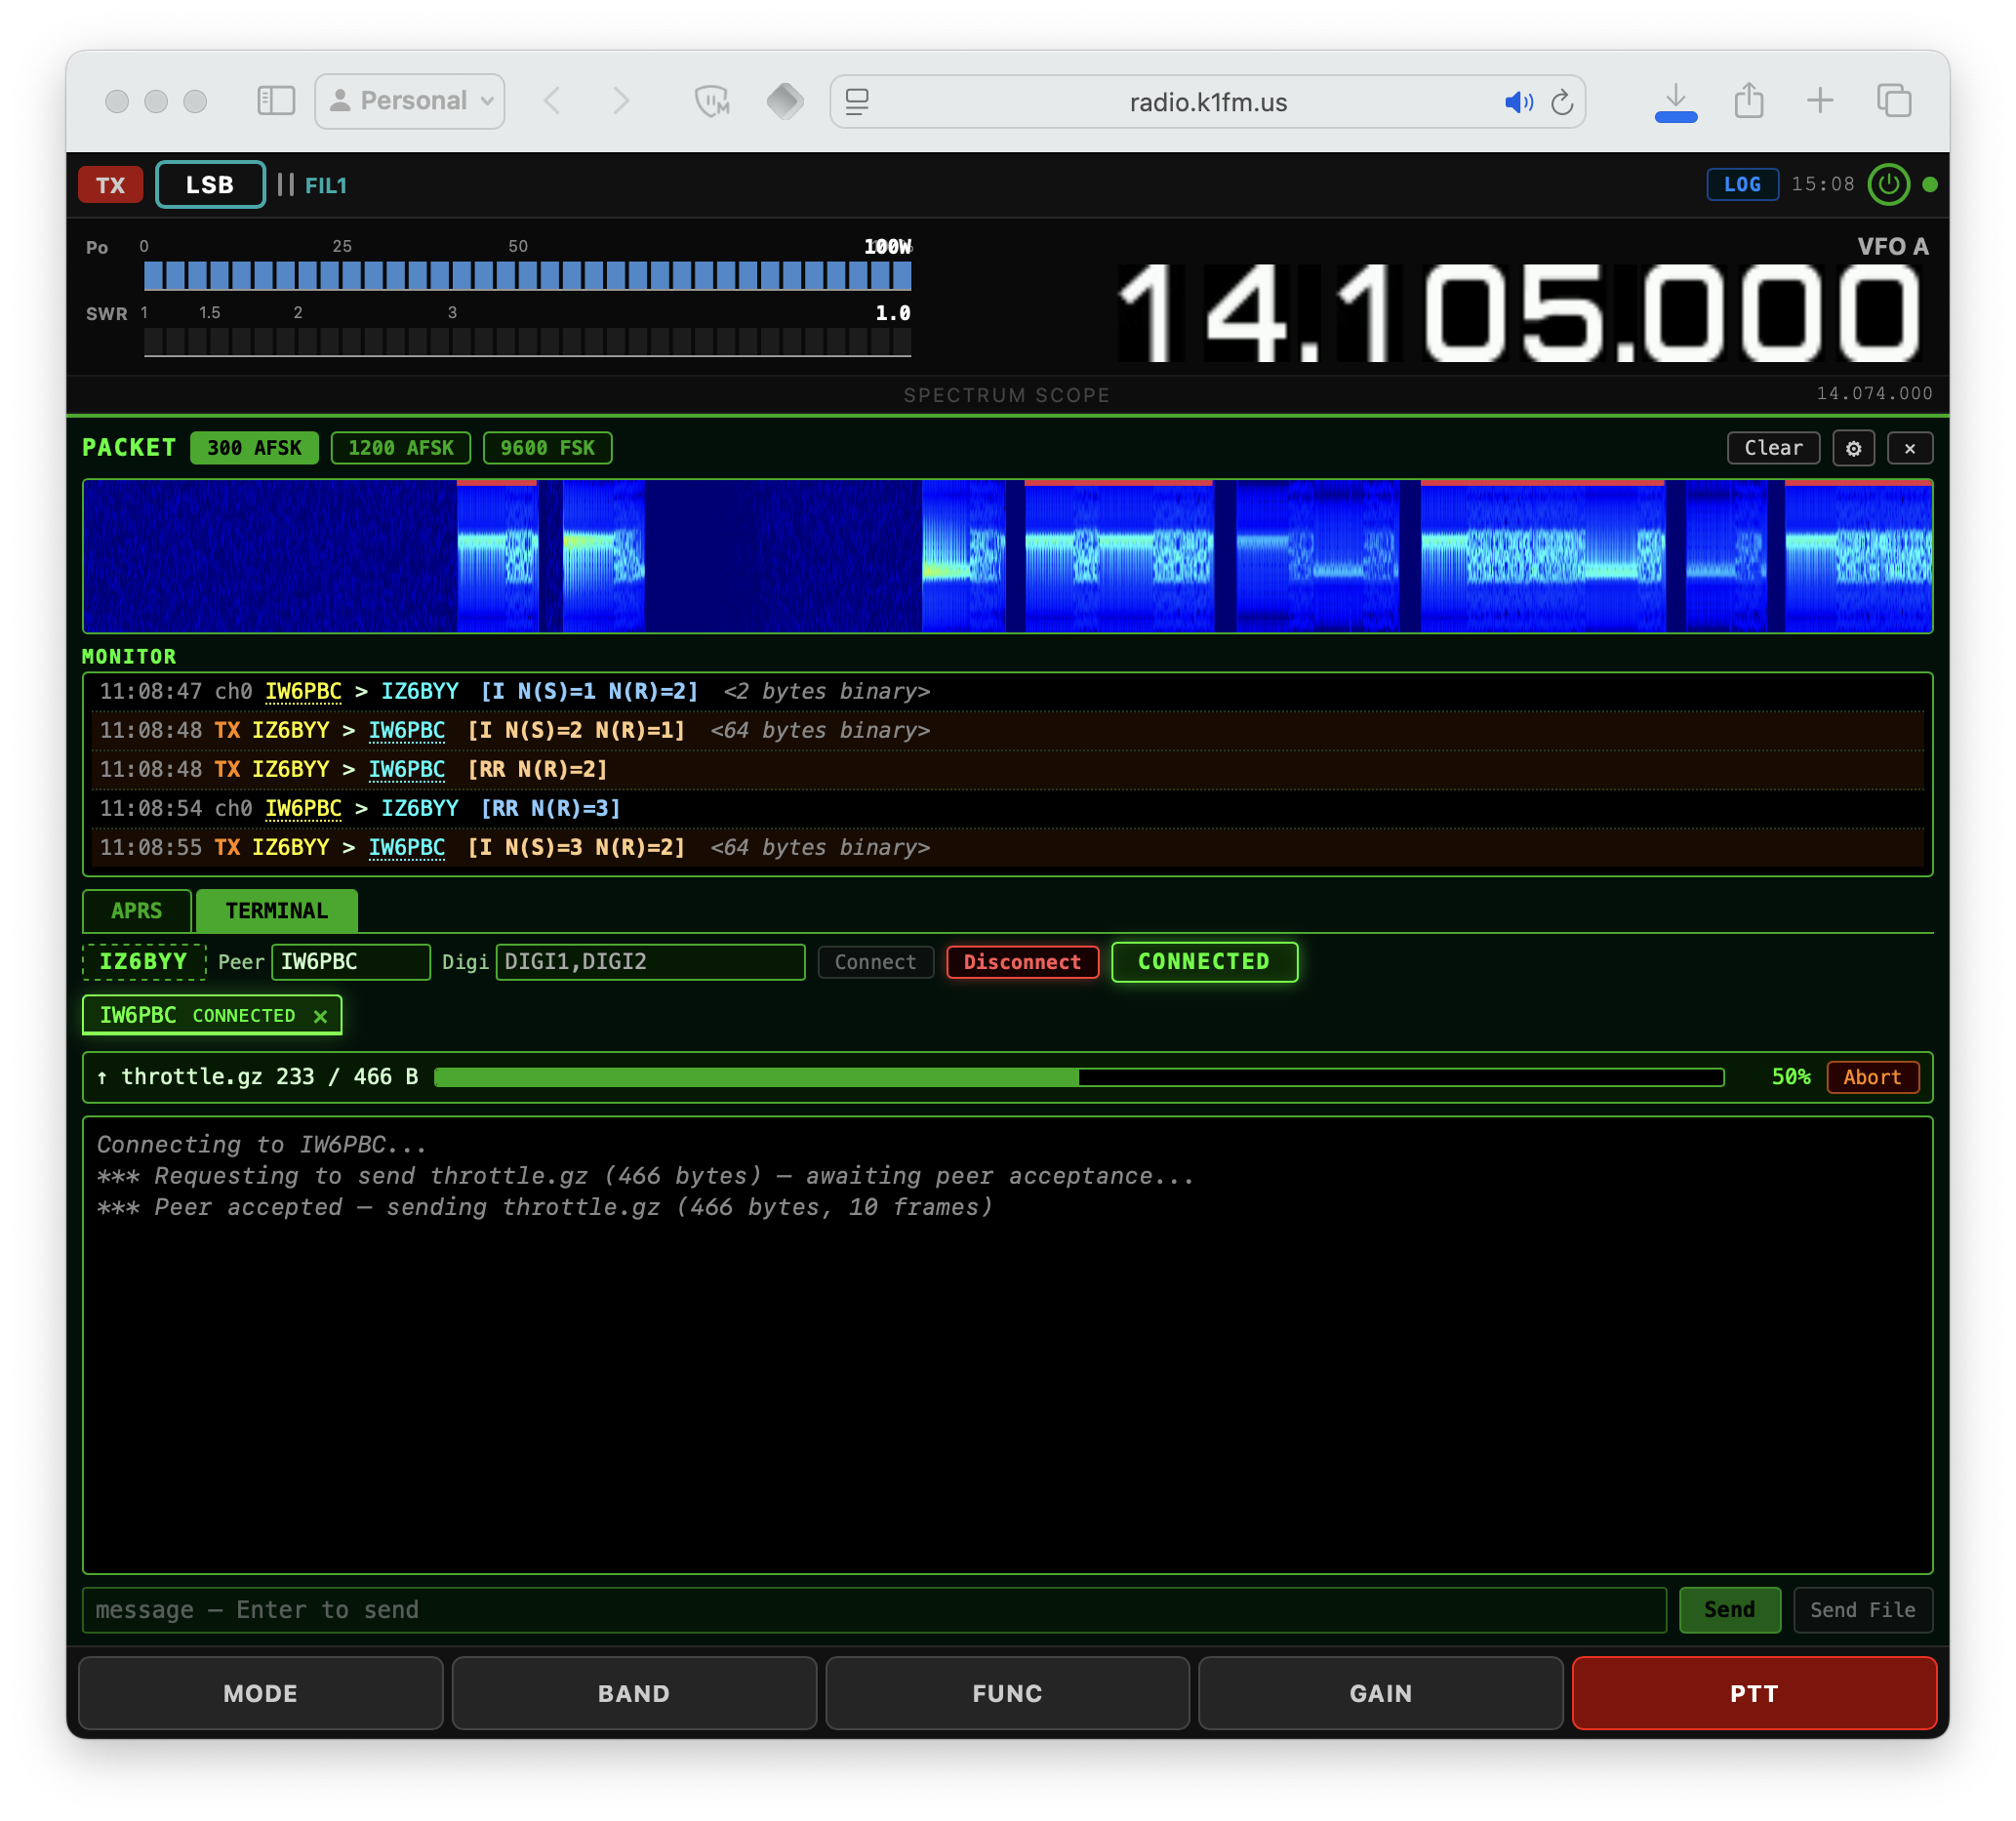
Task: Open the GAIN menu
Action: 1380,1692
